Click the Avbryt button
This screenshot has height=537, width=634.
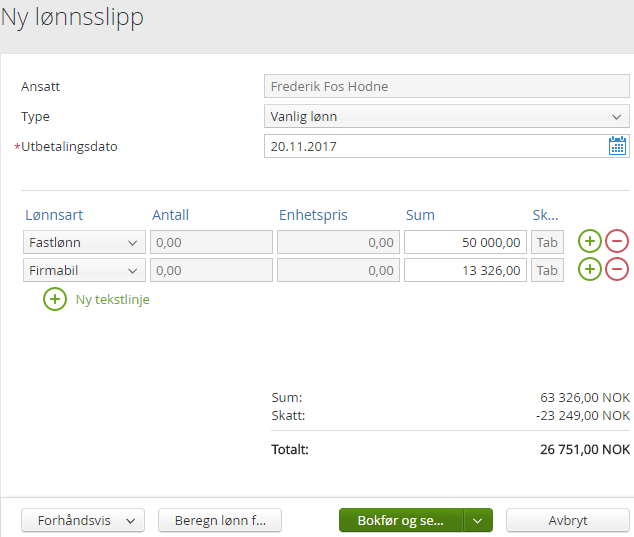pos(568,521)
